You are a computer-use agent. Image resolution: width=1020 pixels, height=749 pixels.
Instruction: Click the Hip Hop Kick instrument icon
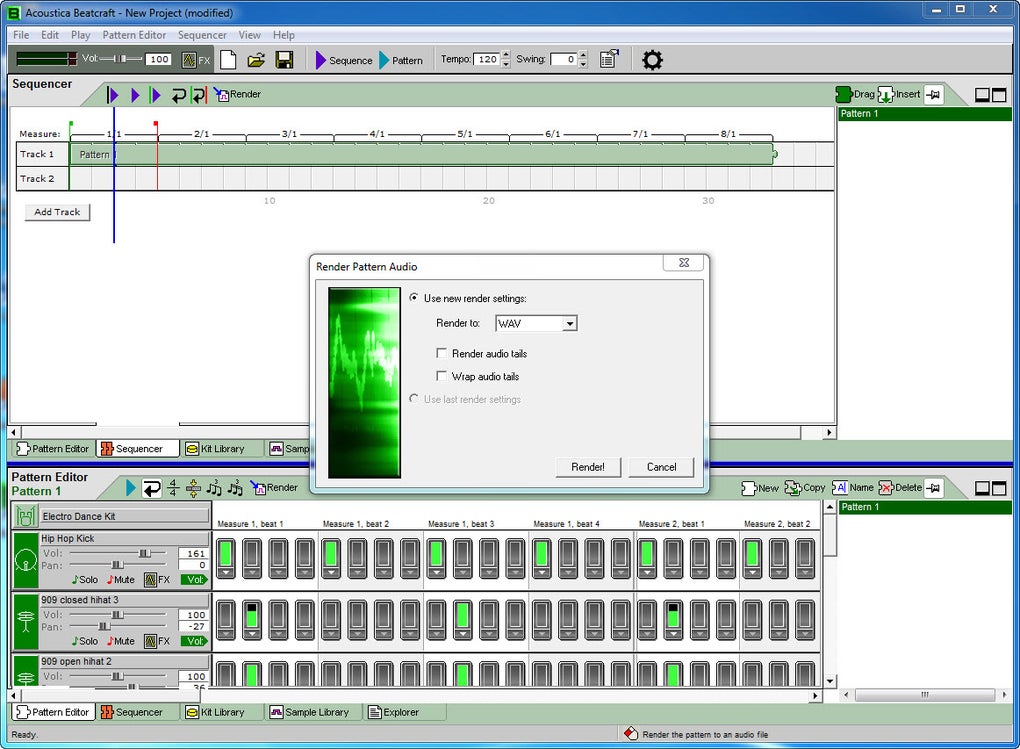[26, 560]
